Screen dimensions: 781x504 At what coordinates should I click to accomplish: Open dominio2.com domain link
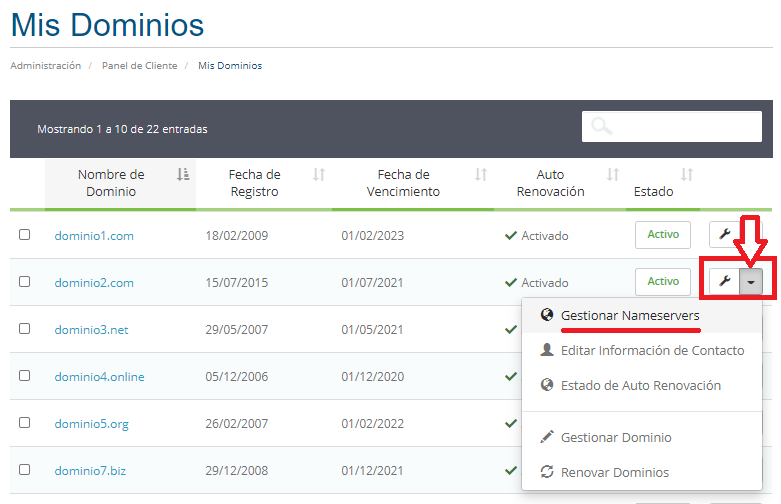point(94,282)
